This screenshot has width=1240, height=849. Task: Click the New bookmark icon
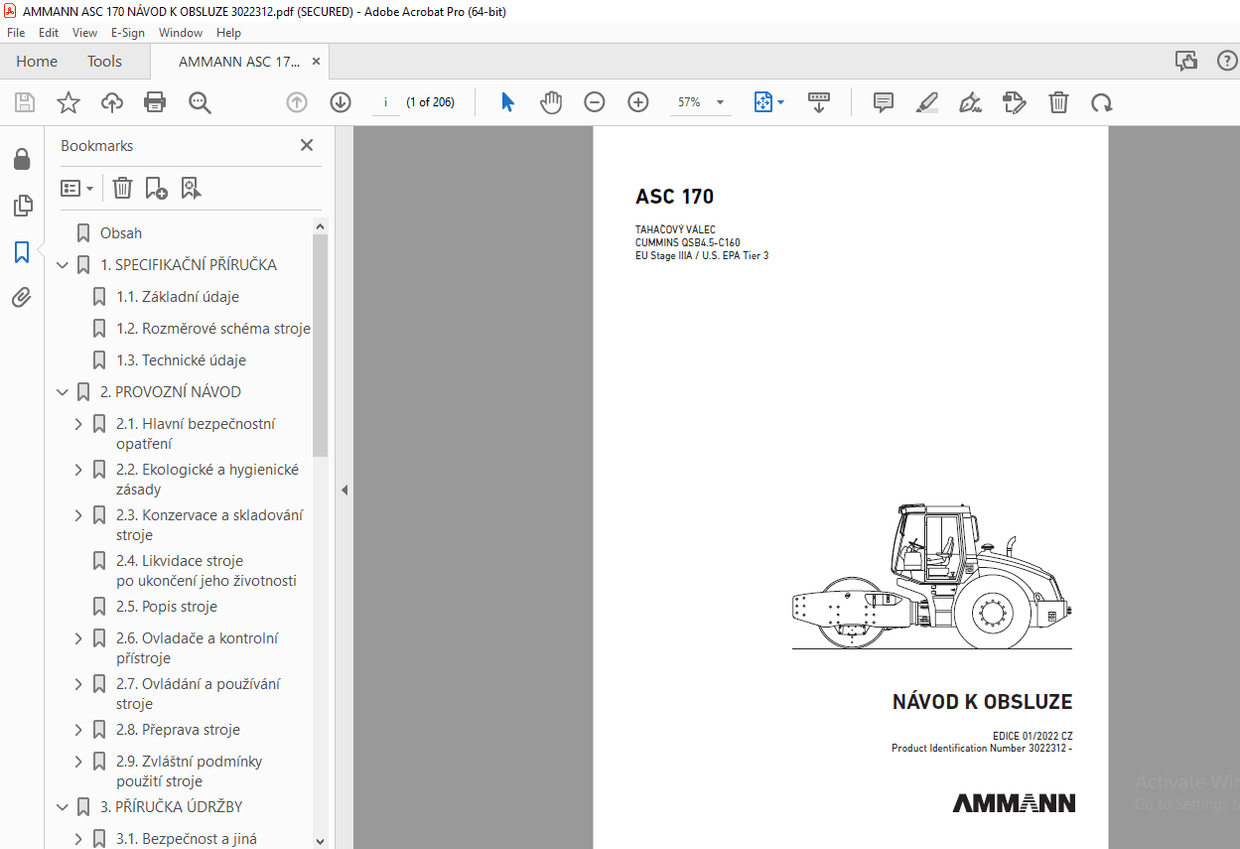(155, 188)
